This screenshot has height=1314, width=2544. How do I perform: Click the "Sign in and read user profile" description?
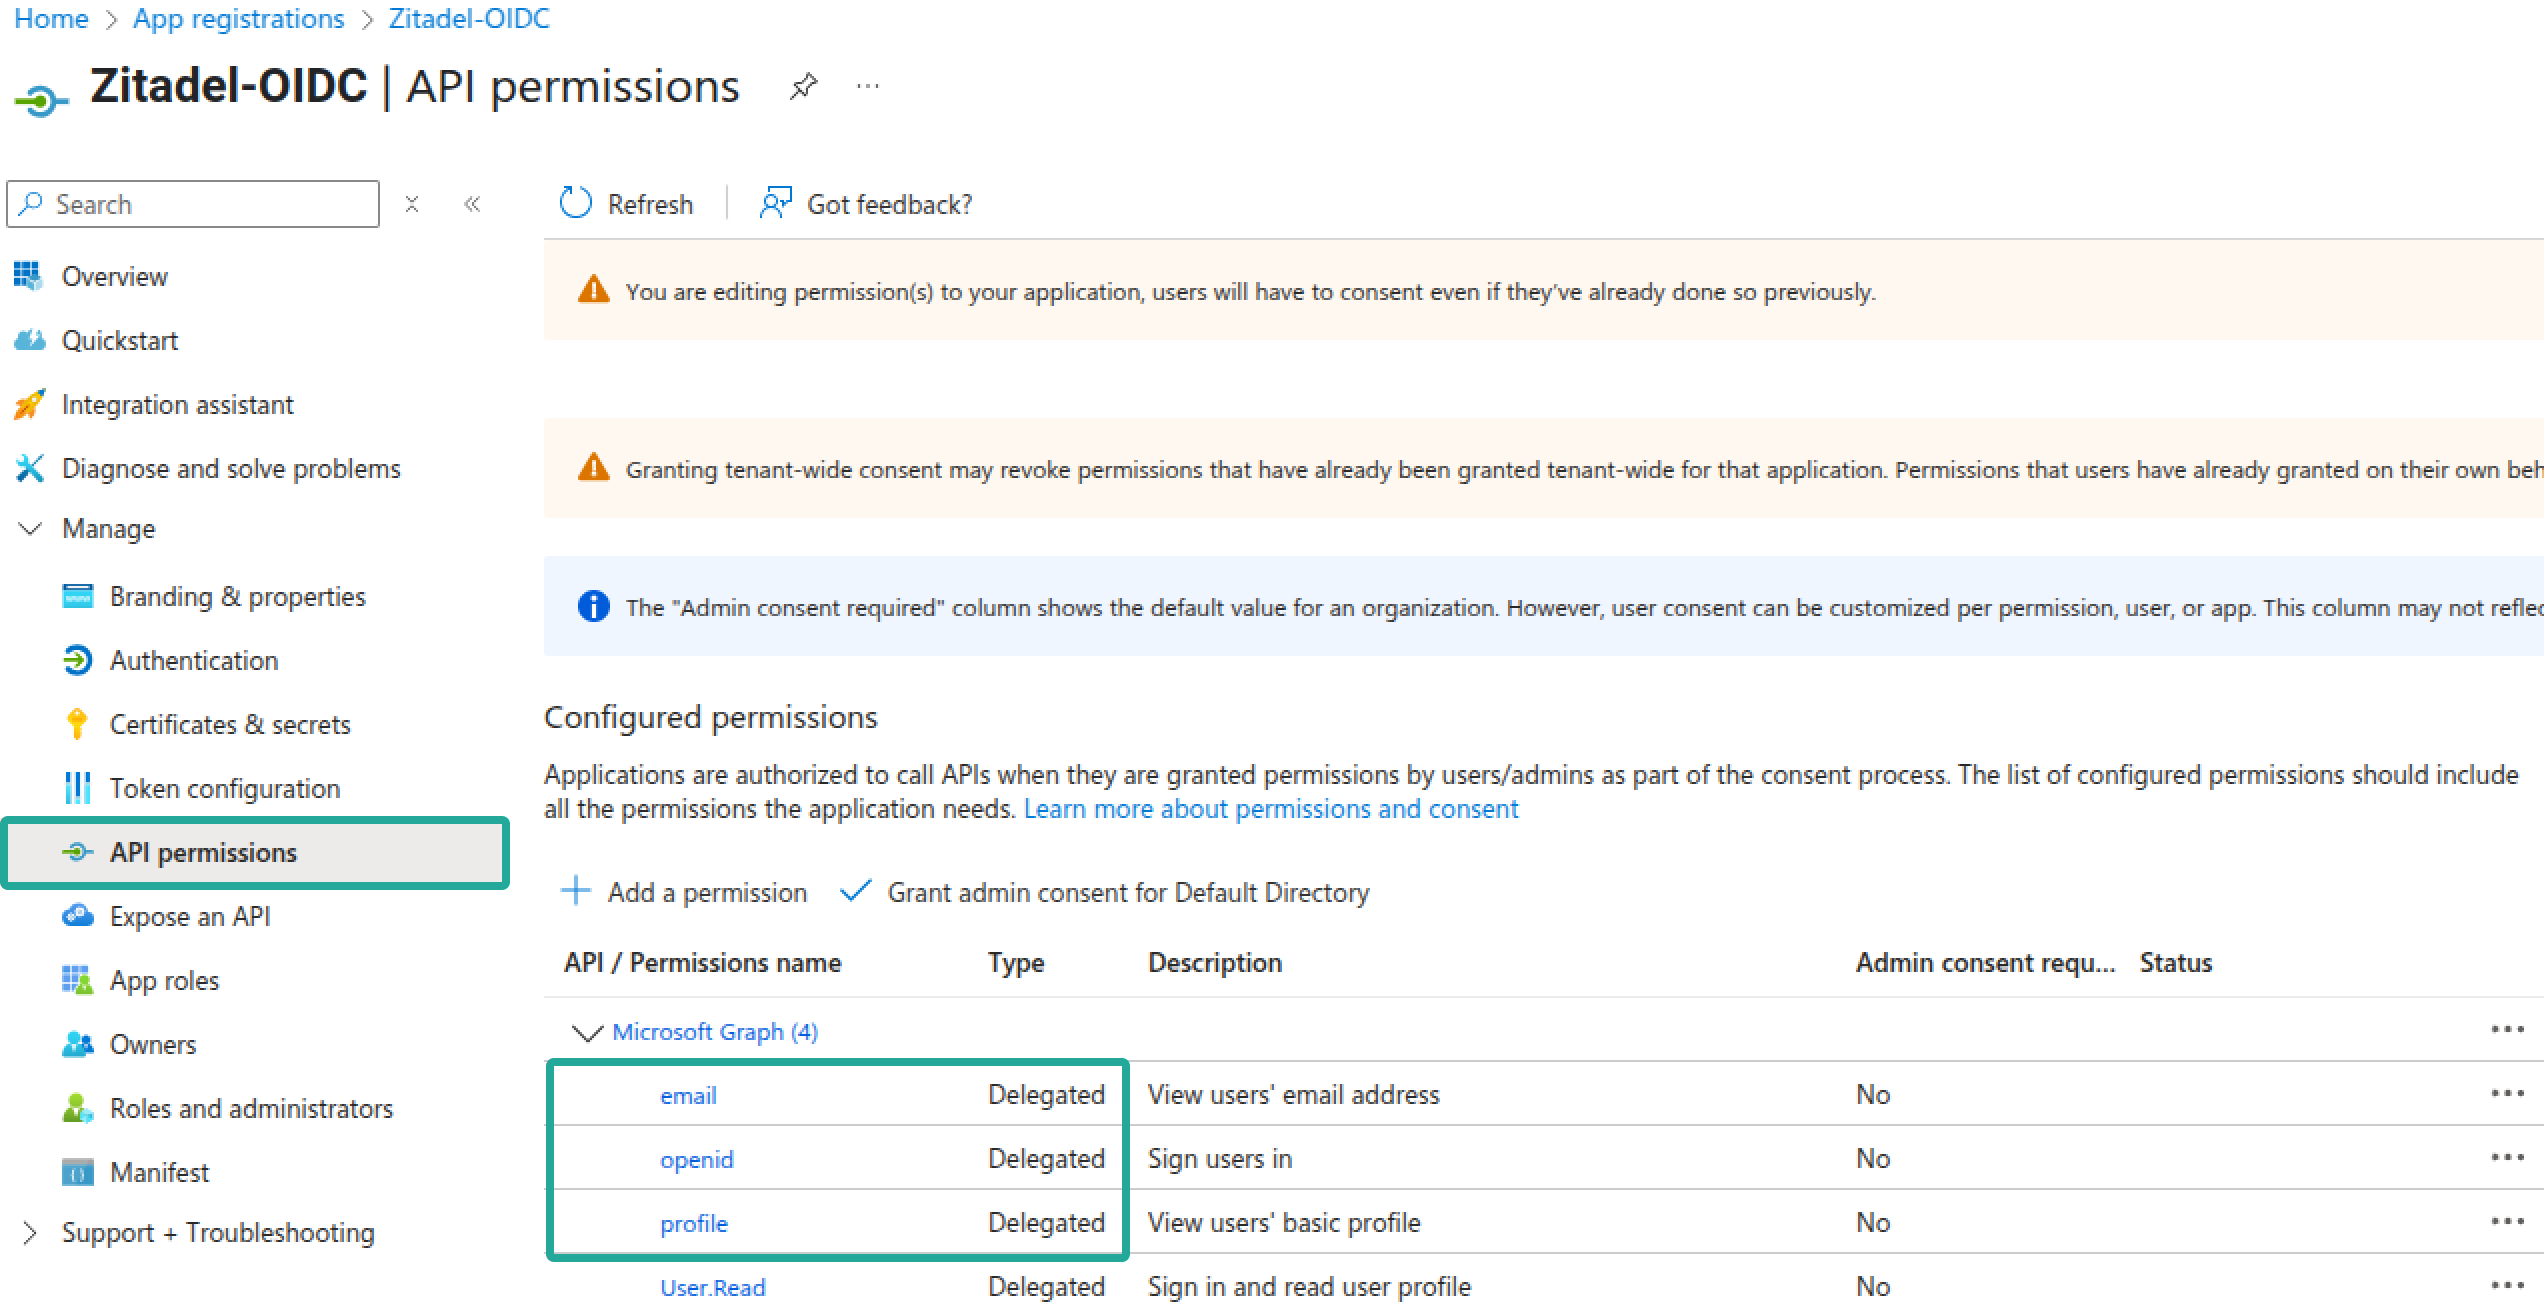point(1309,1286)
